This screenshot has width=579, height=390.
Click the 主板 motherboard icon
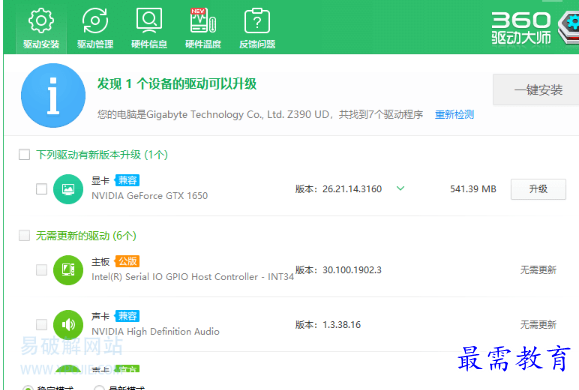coord(68,270)
